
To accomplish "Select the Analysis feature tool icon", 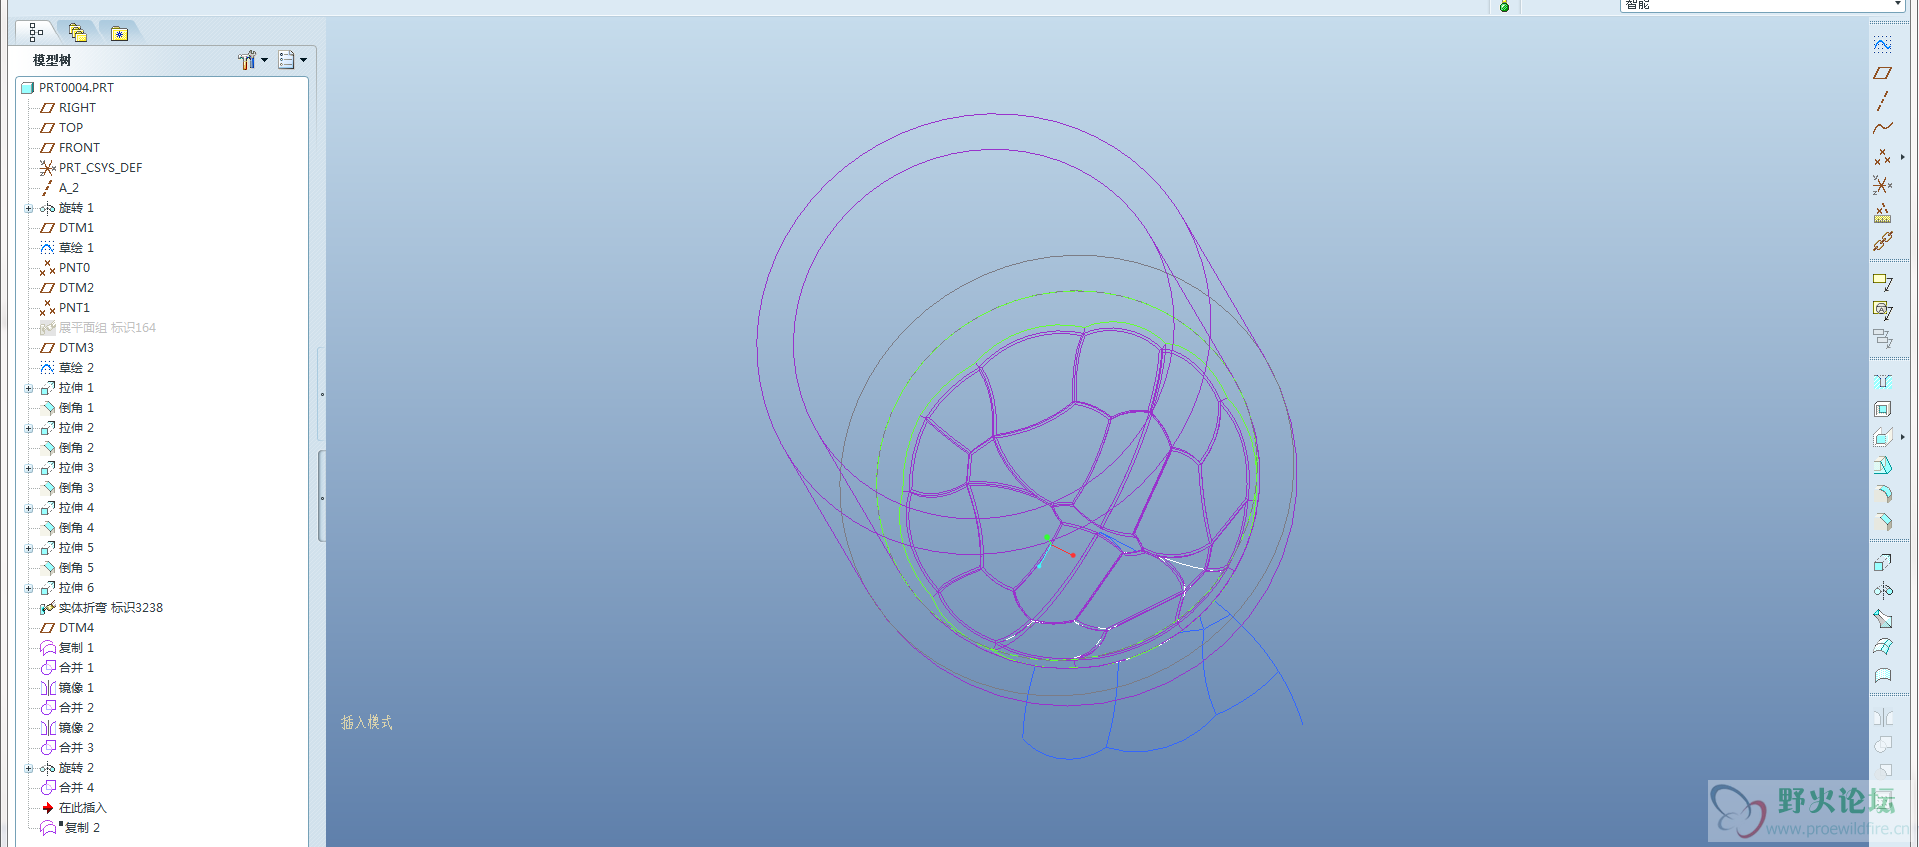I will 1882,213.
